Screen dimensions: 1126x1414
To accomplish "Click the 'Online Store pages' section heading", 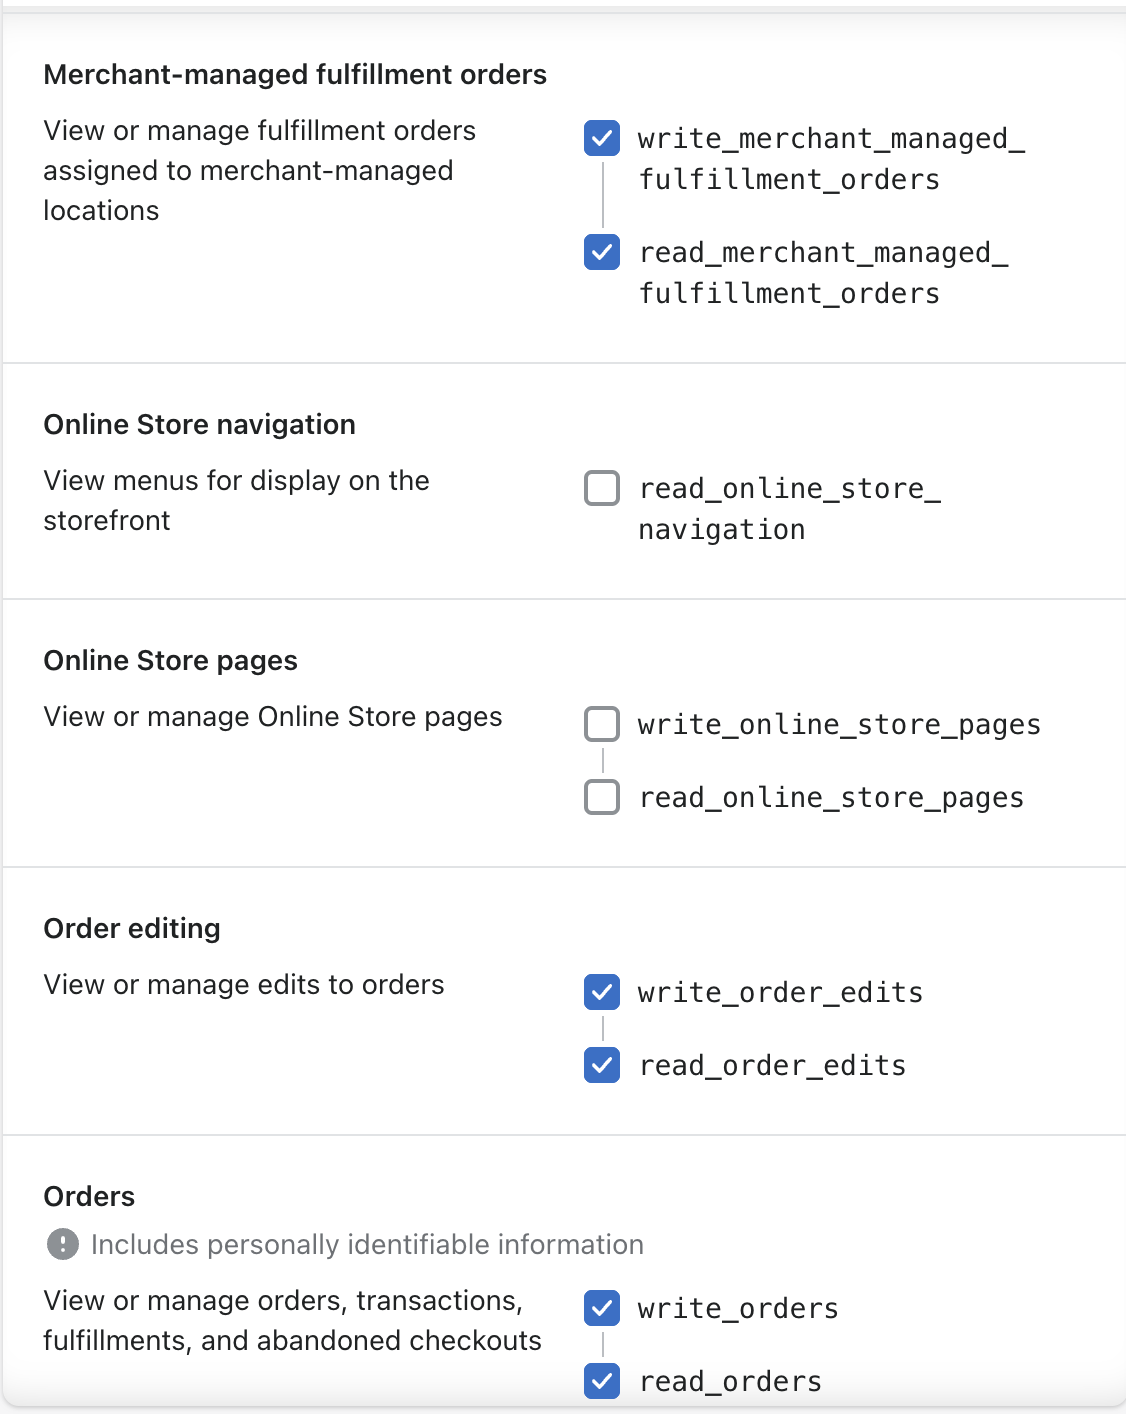I will [170, 661].
